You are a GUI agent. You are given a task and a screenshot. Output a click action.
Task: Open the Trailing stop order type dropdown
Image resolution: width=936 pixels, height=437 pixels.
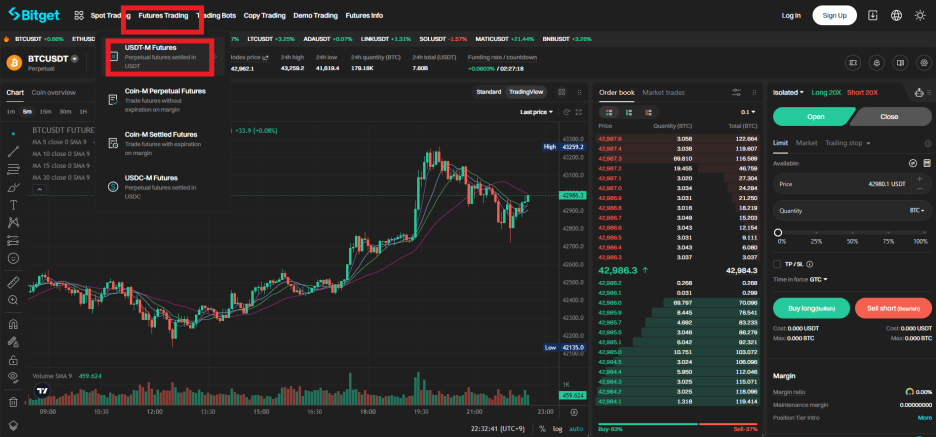(x=848, y=143)
